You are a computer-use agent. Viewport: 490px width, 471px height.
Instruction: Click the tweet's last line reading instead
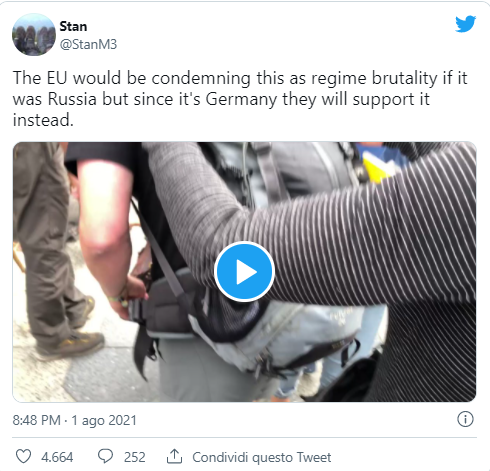[x=43, y=120]
